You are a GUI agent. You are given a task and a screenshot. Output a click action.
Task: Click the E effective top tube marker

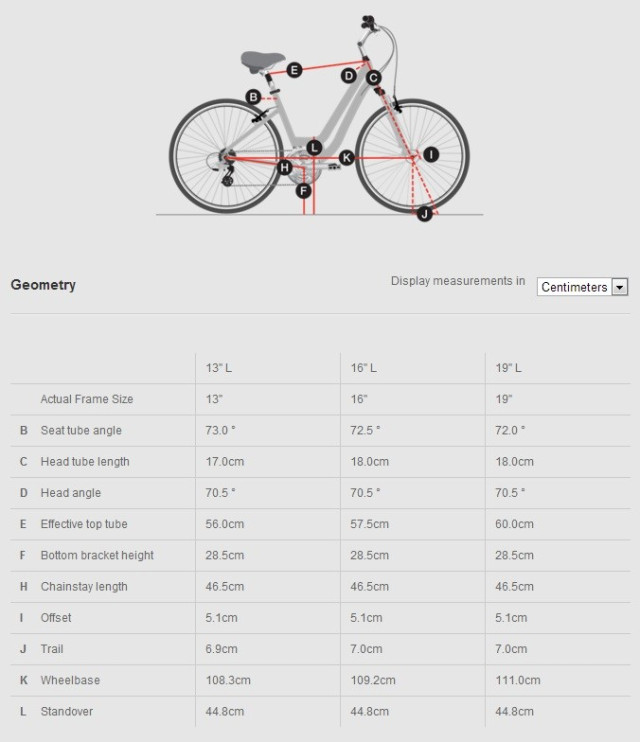coord(294,70)
